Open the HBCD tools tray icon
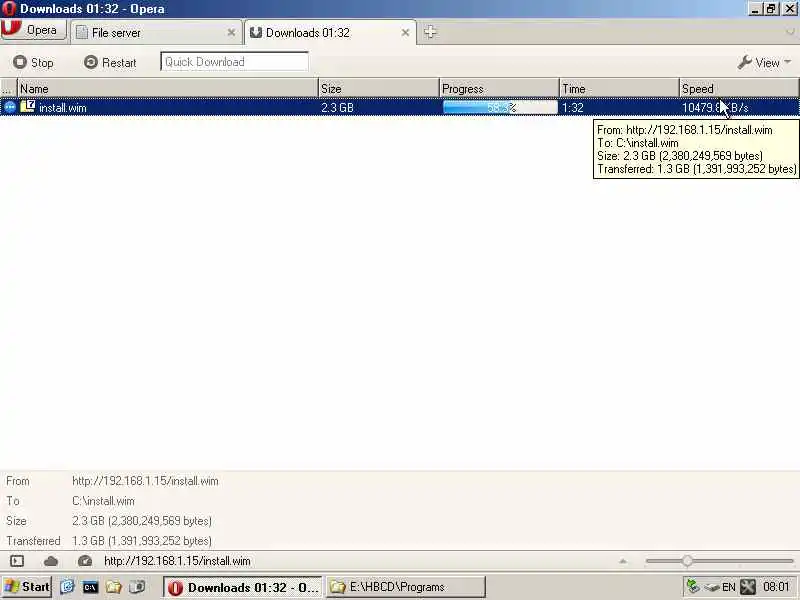This screenshot has height=600, width=800. 748,587
